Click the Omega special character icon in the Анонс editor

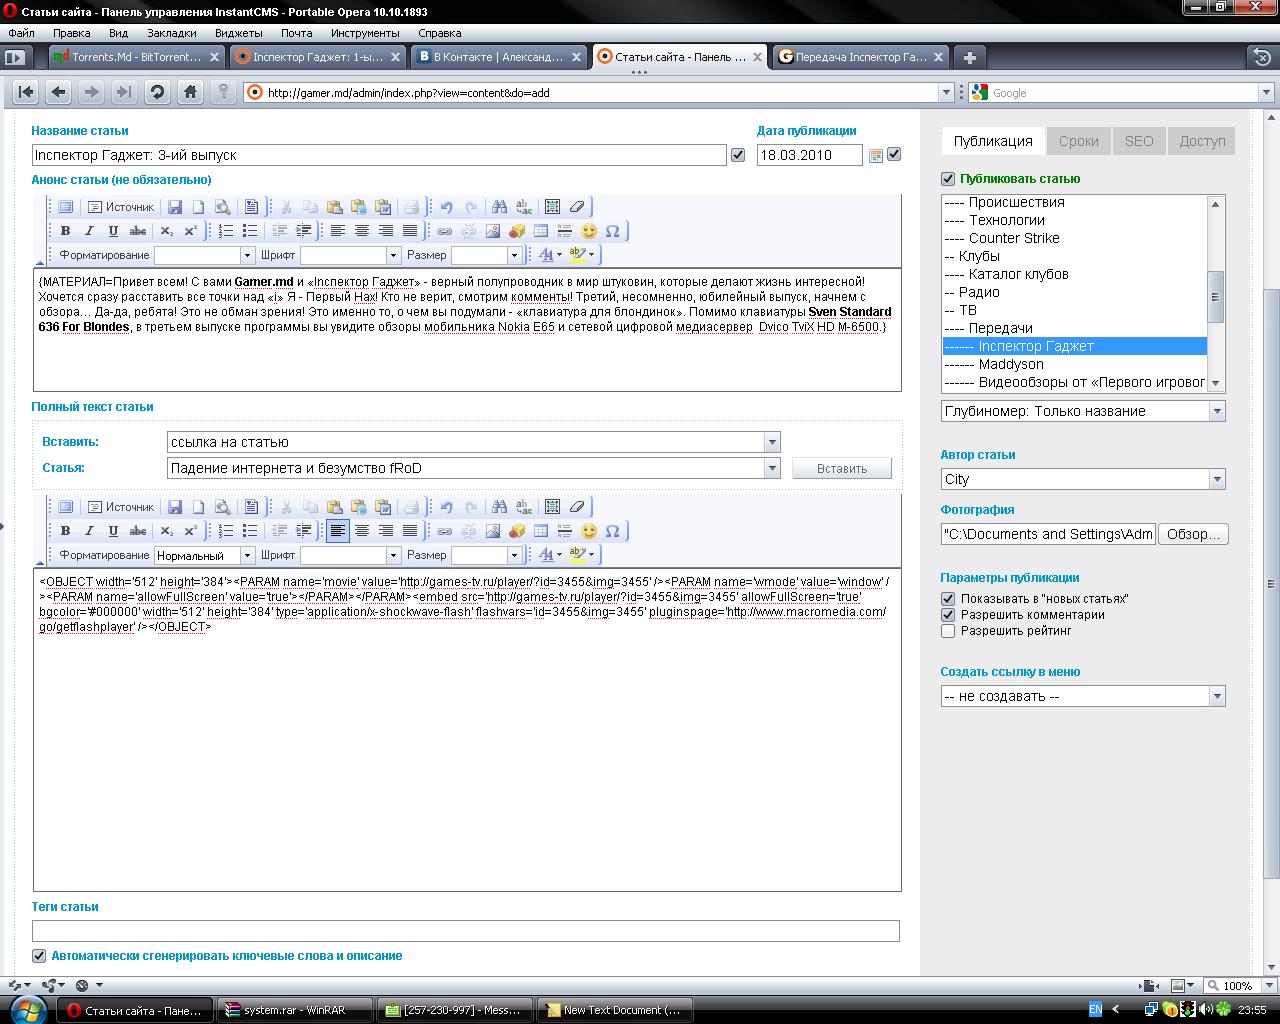(x=613, y=231)
